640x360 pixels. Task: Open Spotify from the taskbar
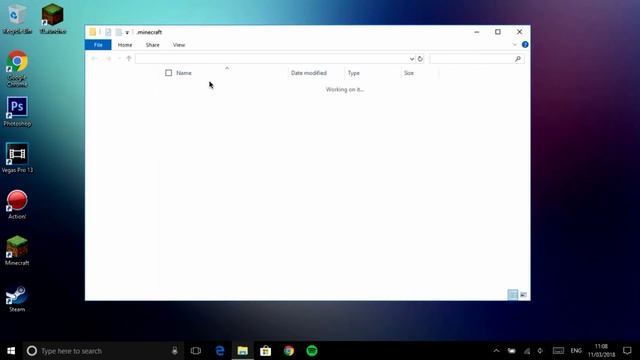tap(312, 351)
